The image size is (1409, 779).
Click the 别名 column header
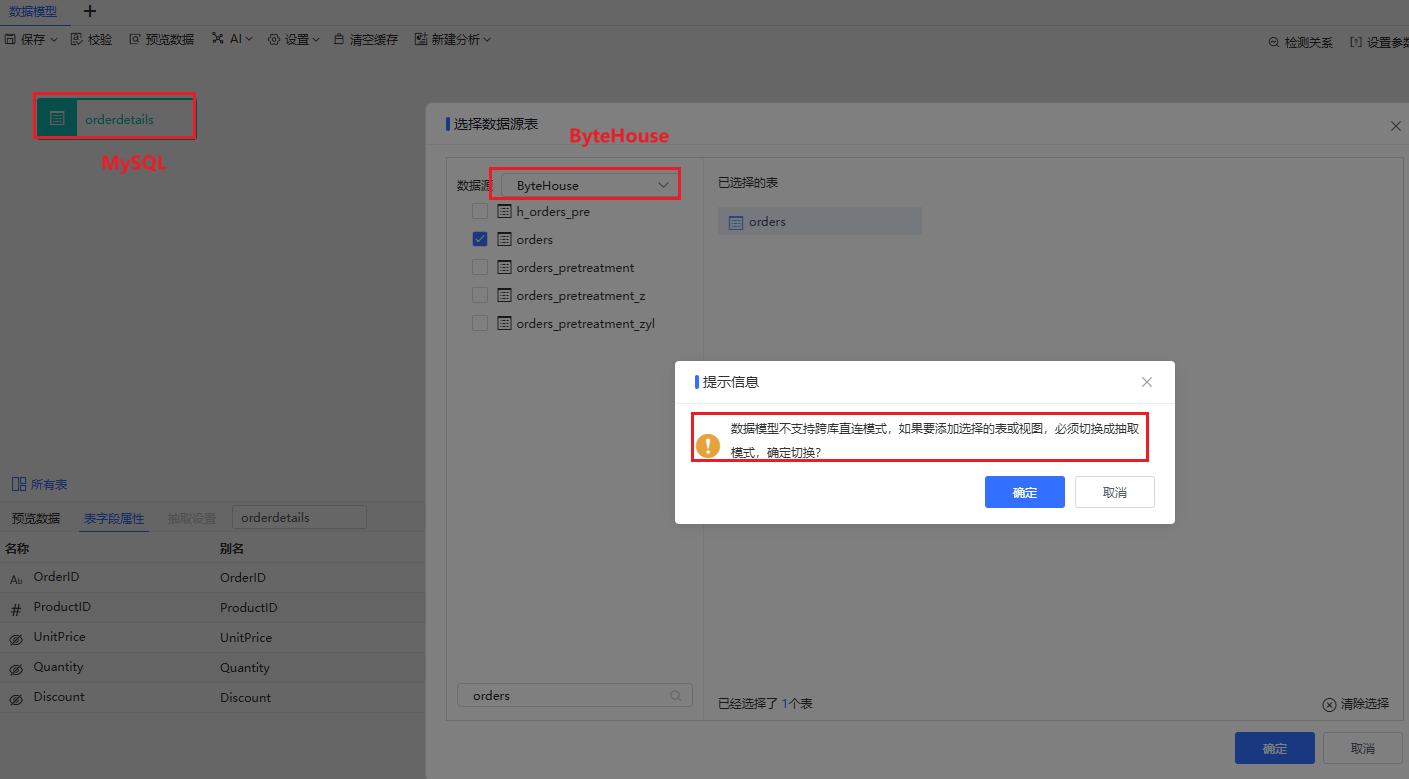coord(232,548)
